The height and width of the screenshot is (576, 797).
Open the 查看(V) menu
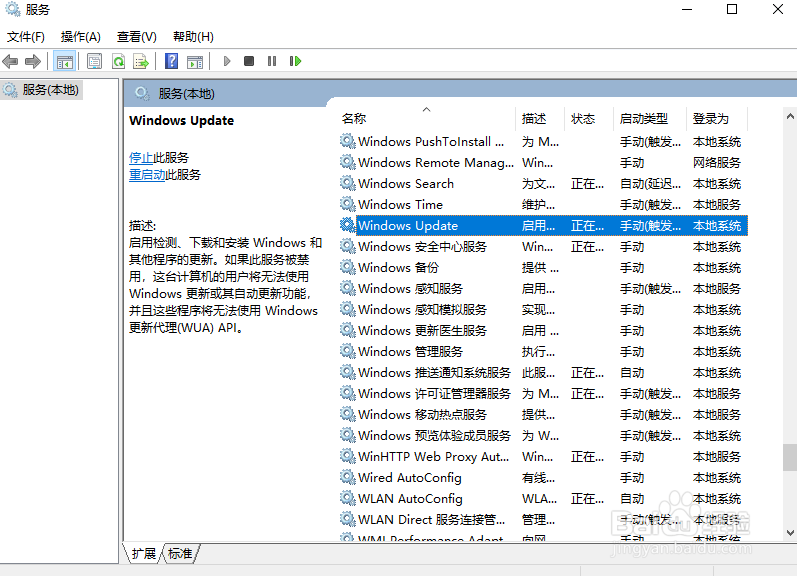[136, 37]
